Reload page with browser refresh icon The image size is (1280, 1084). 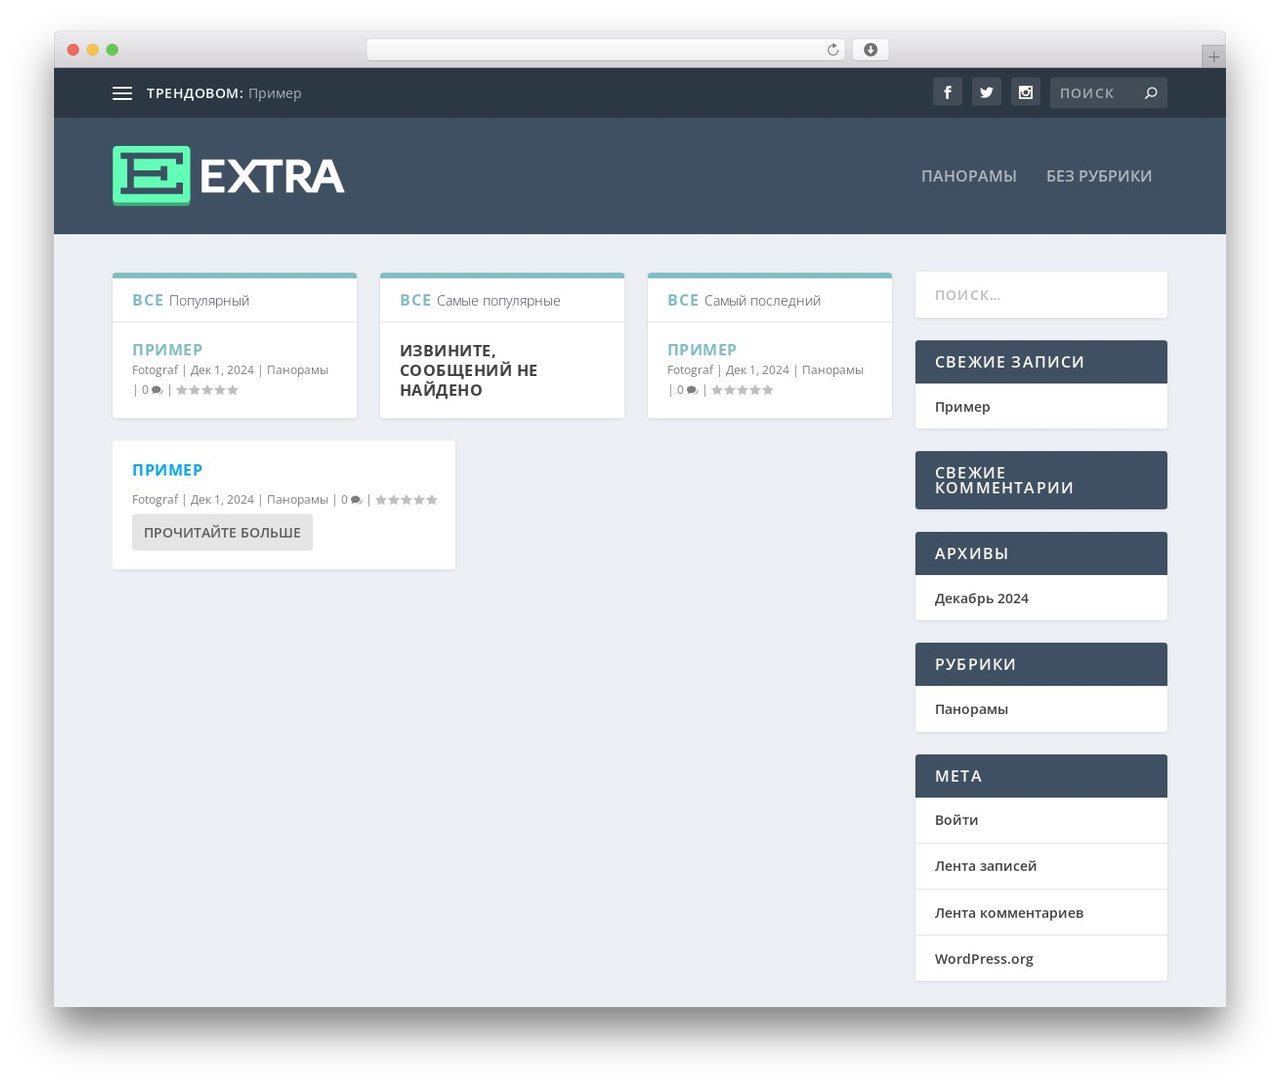[833, 50]
